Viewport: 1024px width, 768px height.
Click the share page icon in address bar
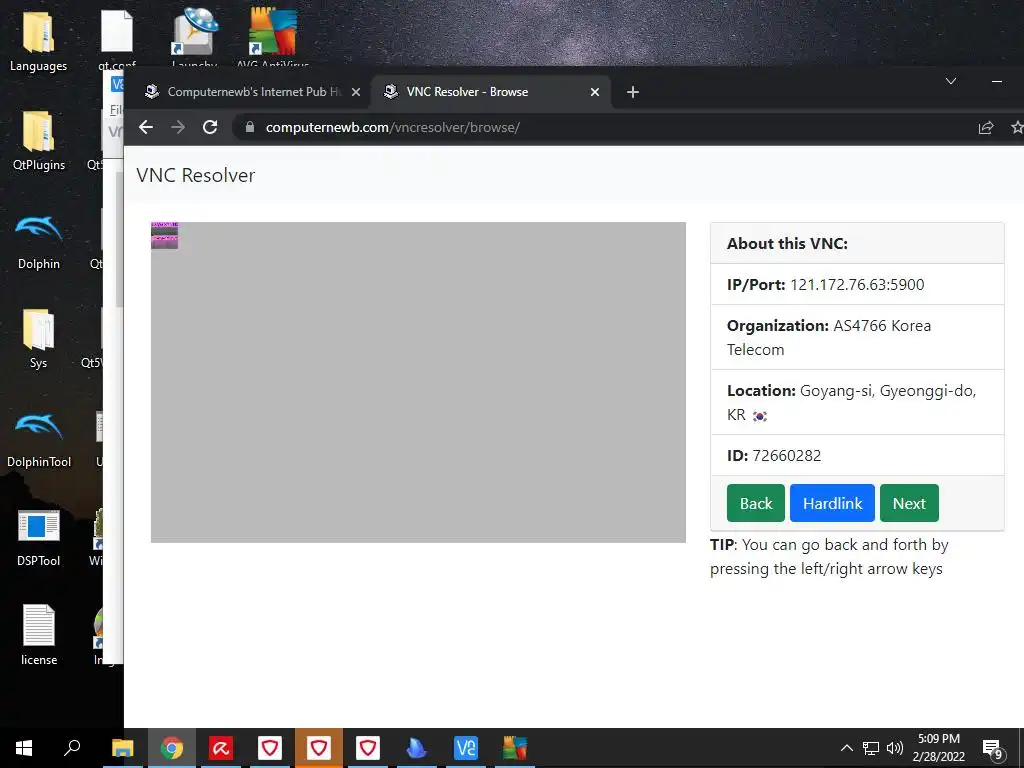tap(985, 127)
